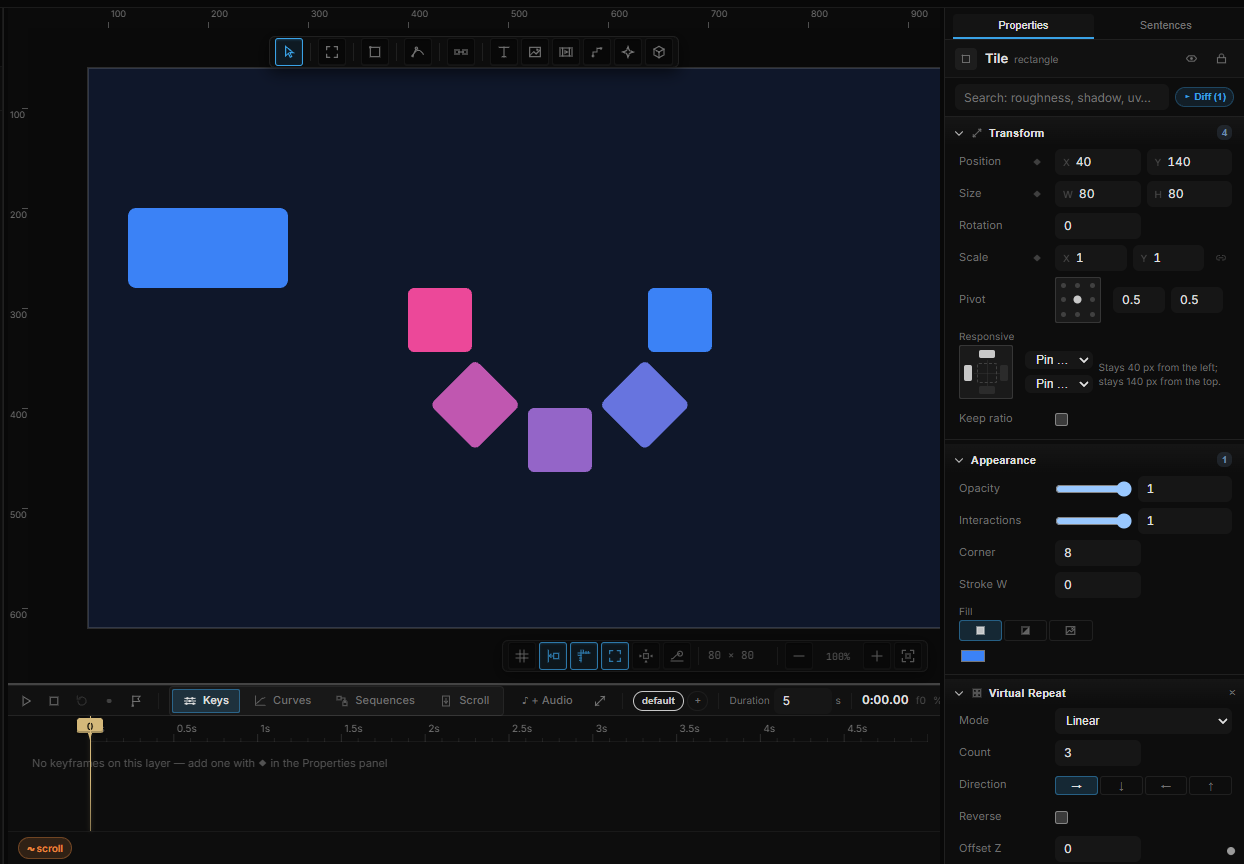Insert an image with the image tool

(535, 52)
